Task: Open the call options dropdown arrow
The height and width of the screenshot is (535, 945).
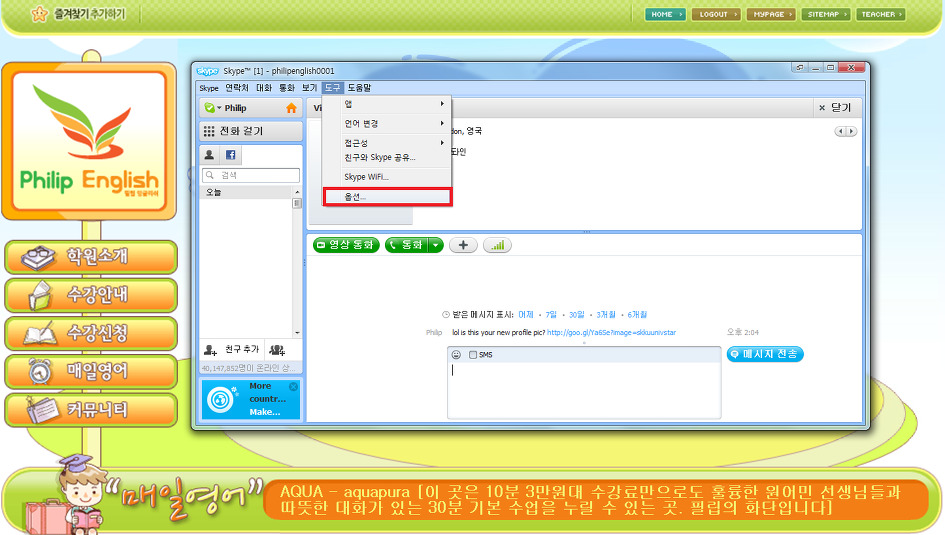Action: 436,245
